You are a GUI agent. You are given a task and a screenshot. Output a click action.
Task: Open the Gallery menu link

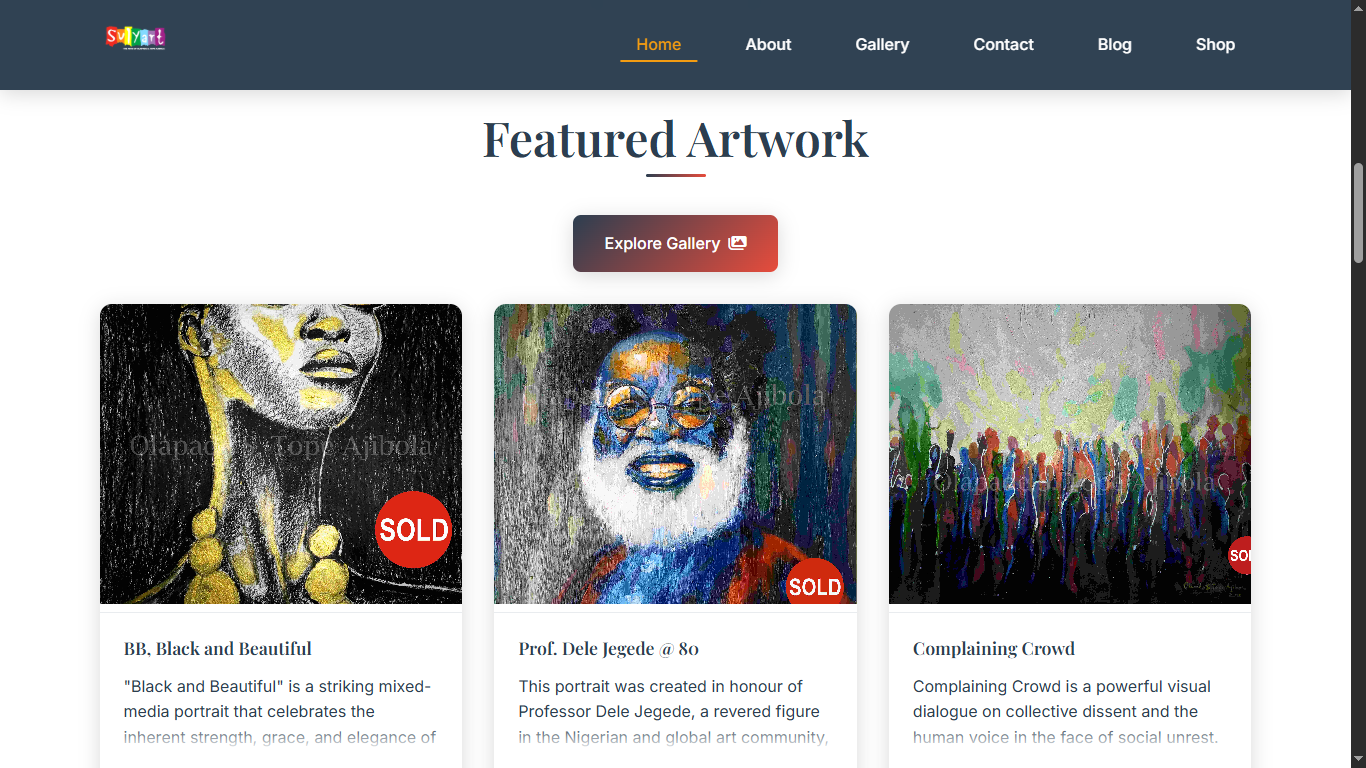882,44
